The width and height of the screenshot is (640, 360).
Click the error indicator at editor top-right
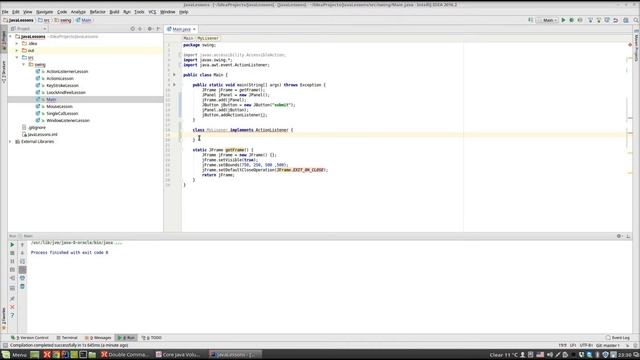[630, 44]
